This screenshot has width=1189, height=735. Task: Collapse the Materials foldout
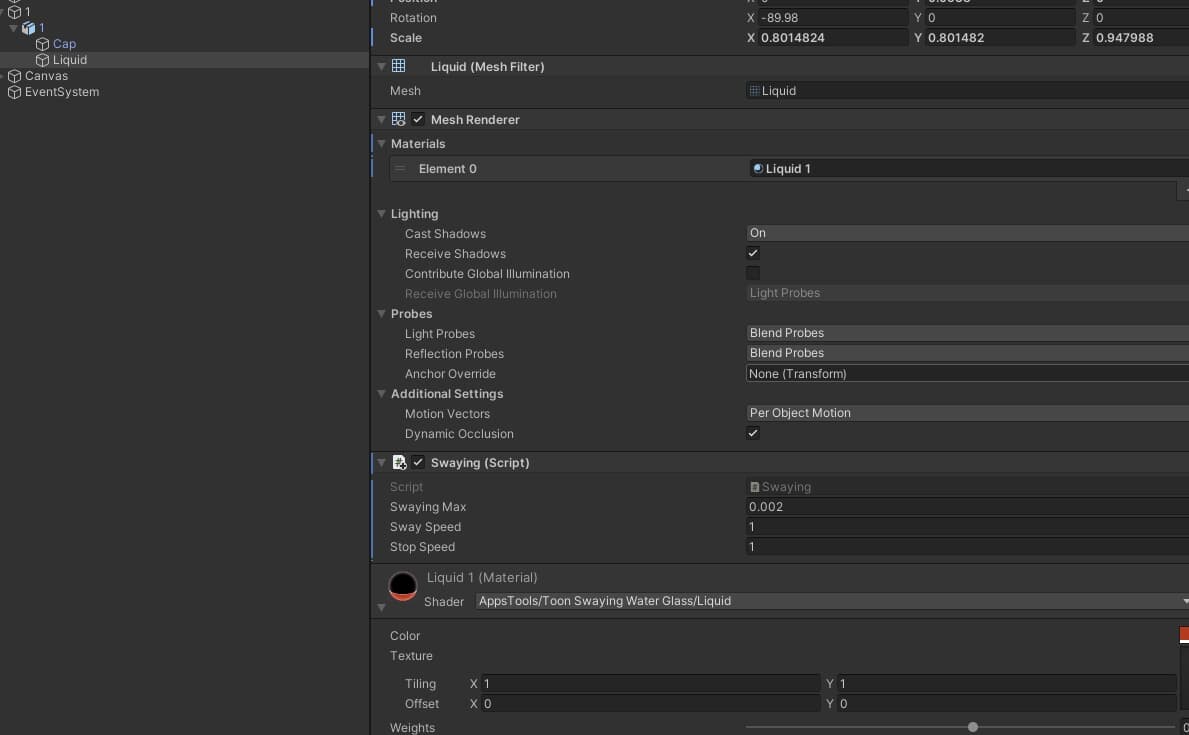pos(381,144)
